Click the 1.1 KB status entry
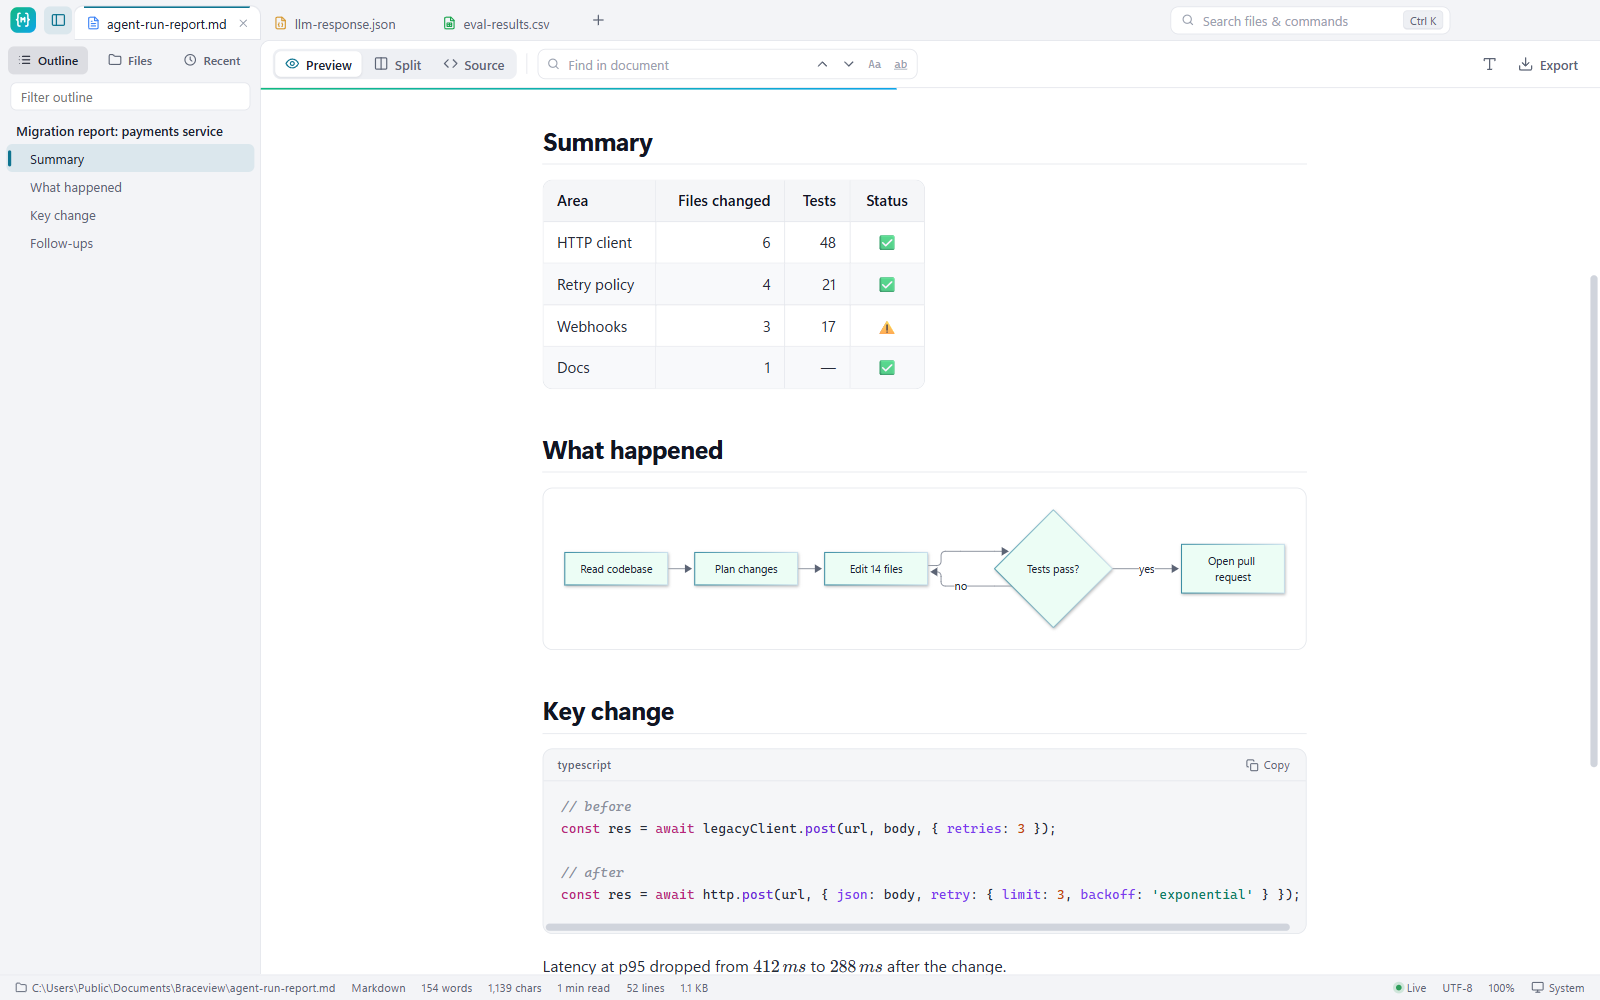This screenshot has width=1600, height=1000. (694, 988)
